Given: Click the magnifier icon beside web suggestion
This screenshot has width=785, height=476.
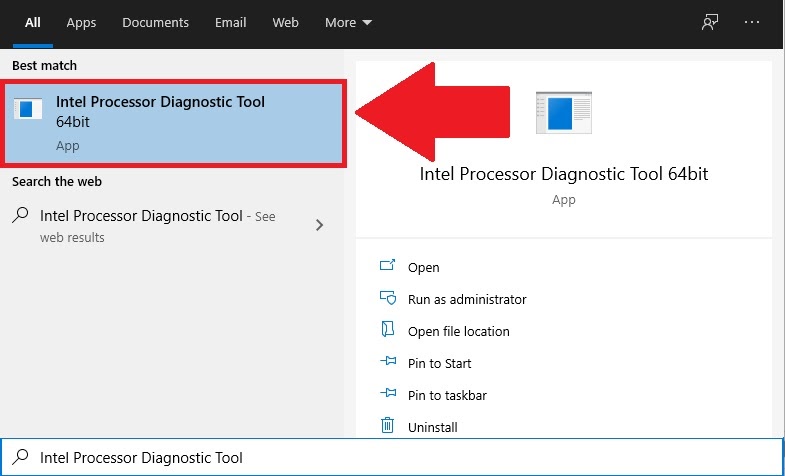Looking at the screenshot, I should tap(20, 215).
